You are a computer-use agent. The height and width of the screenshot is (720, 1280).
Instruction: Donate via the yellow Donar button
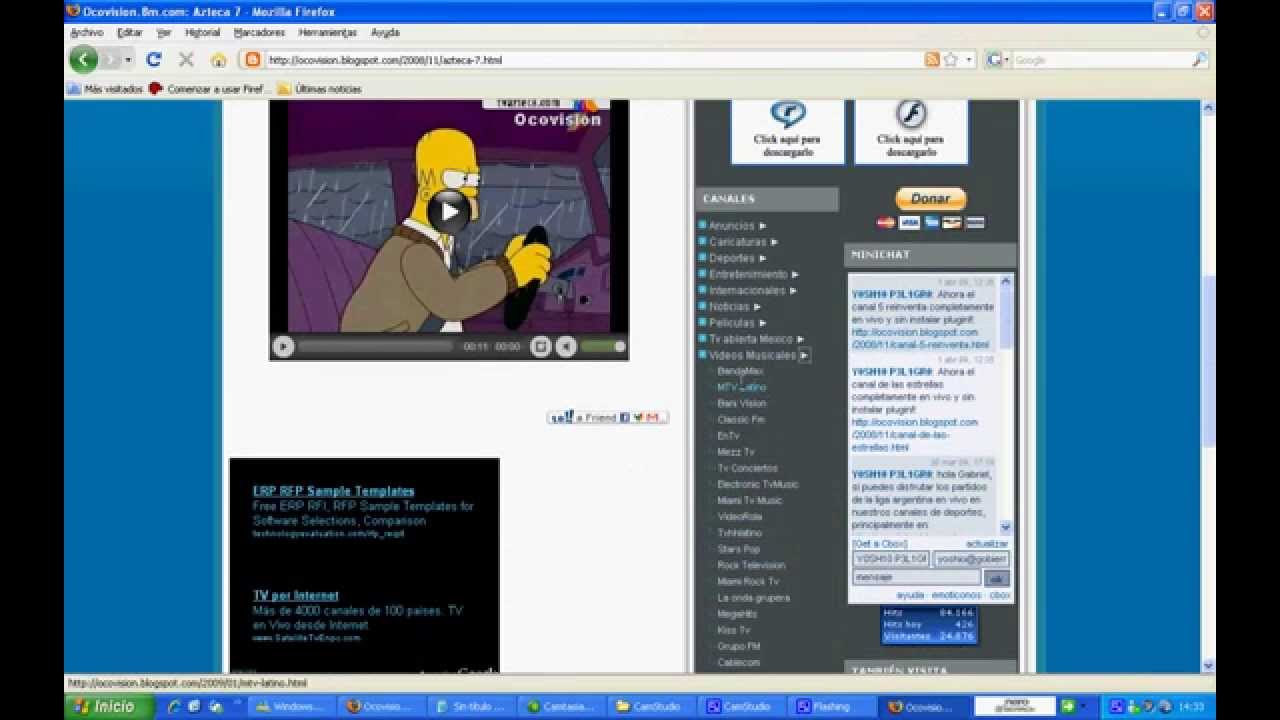point(930,198)
